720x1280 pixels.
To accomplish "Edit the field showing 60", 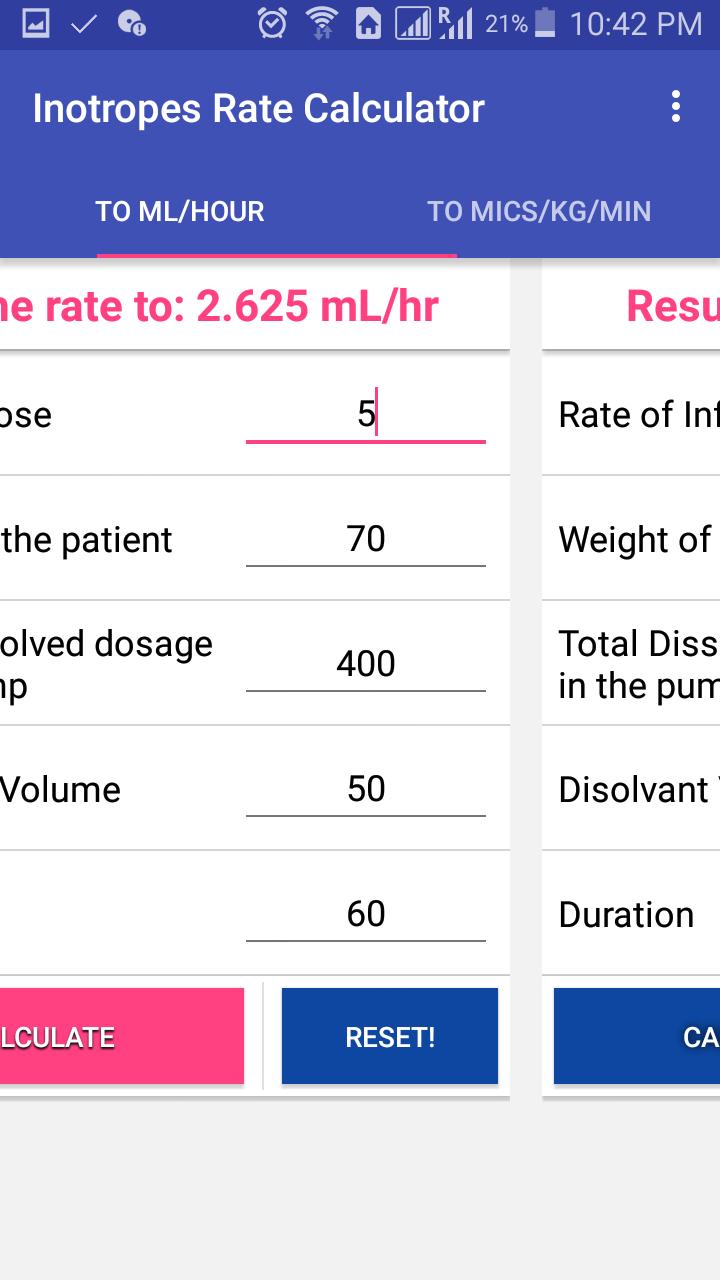I will [366, 915].
